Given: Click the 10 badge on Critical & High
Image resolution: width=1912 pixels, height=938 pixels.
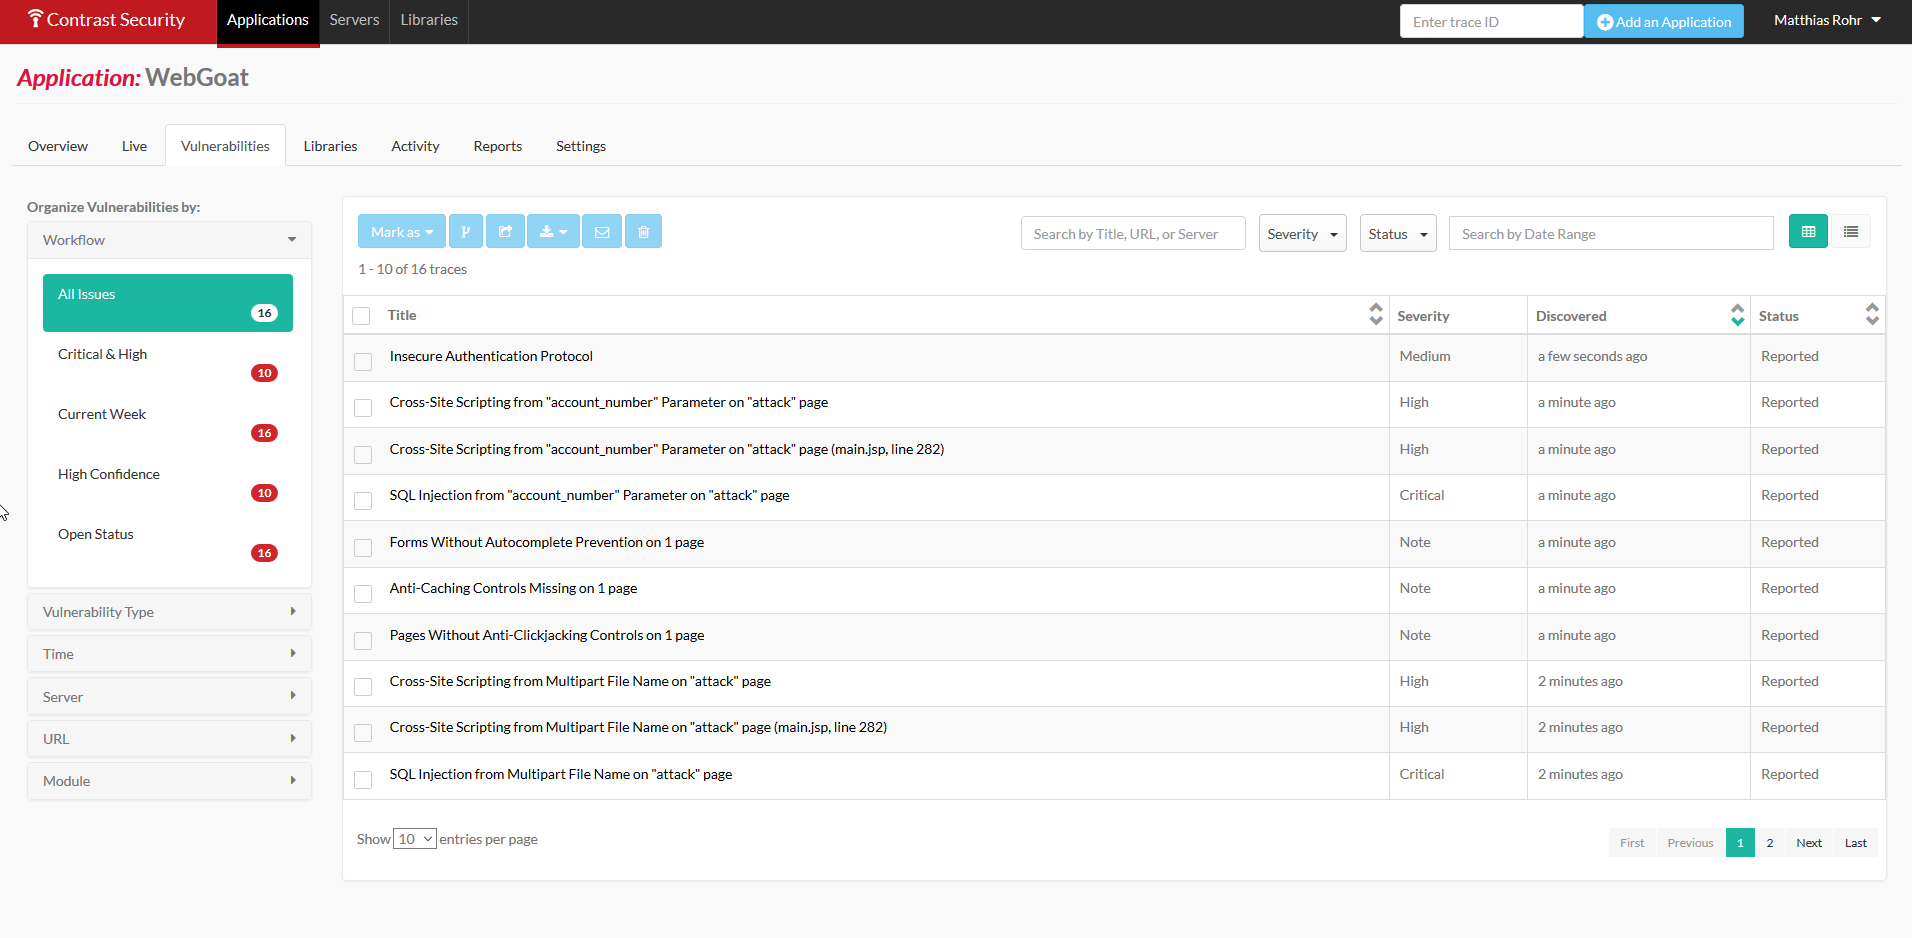Looking at the screenshot, I should 264,373.
